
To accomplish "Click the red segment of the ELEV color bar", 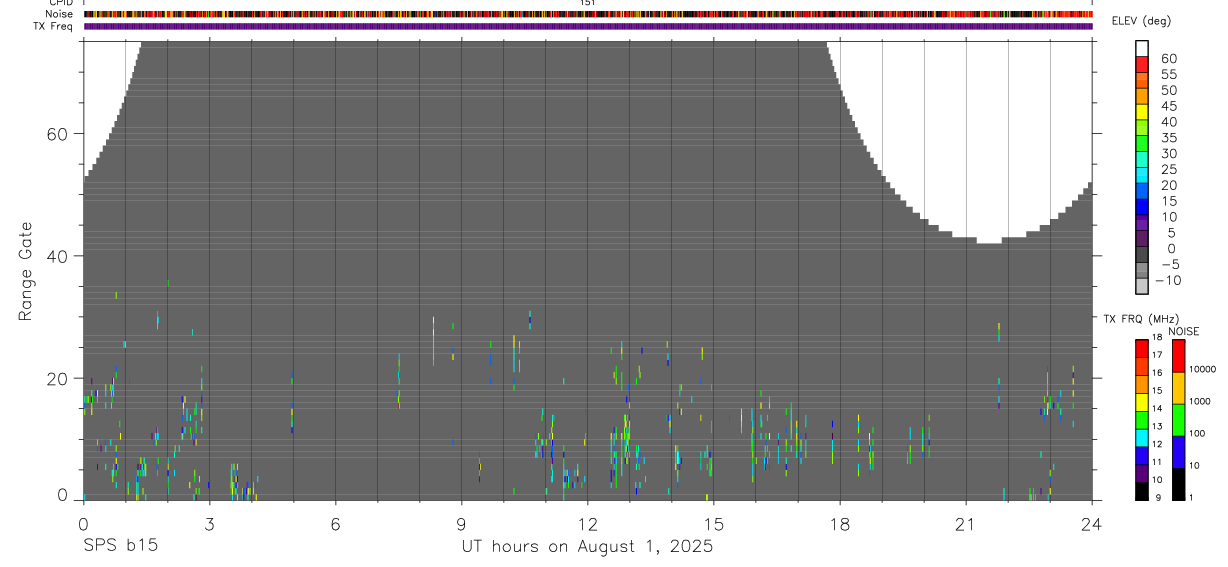I will pos(1142,64).
